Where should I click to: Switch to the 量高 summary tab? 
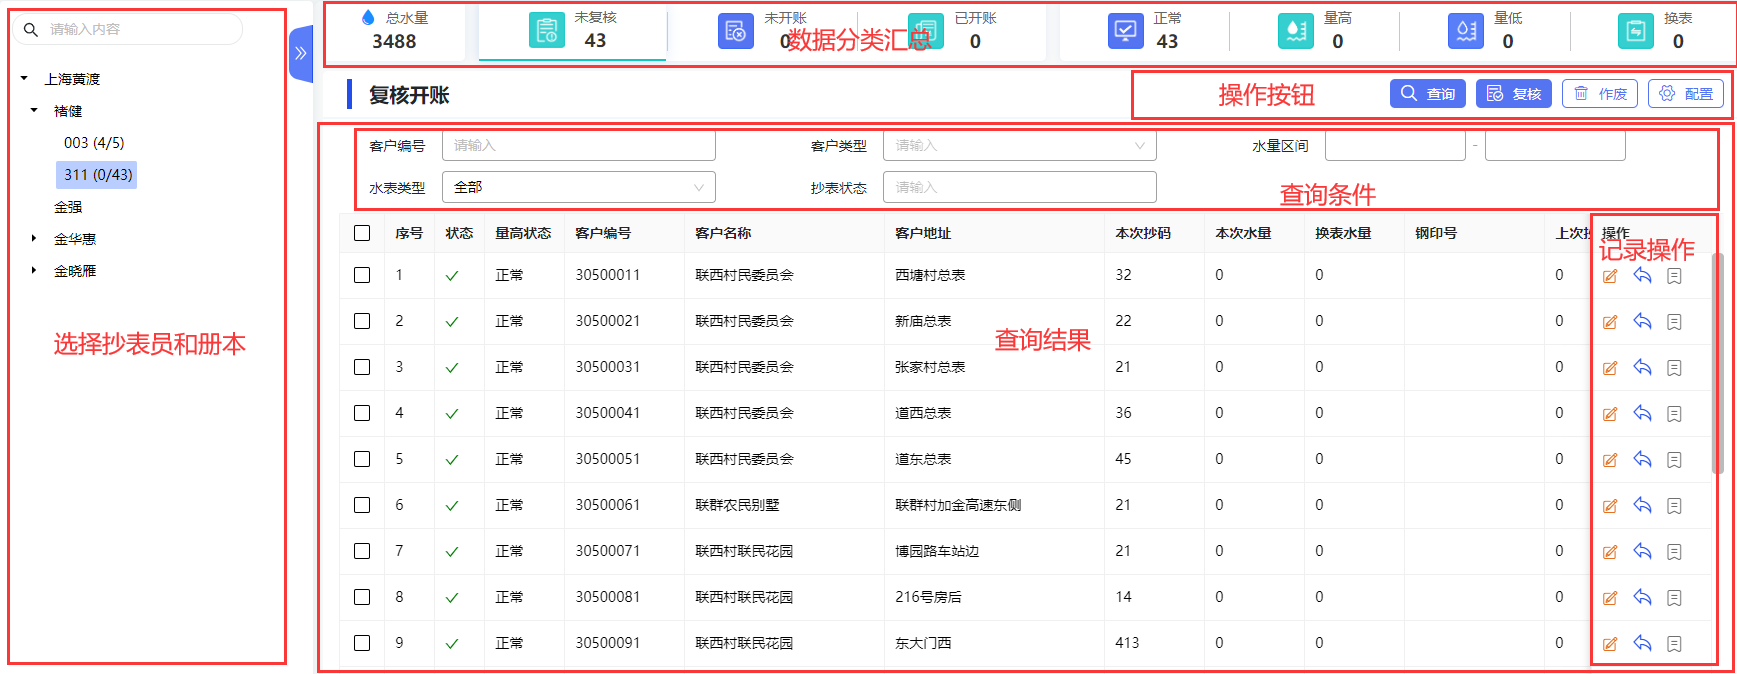pos(1315,31)
